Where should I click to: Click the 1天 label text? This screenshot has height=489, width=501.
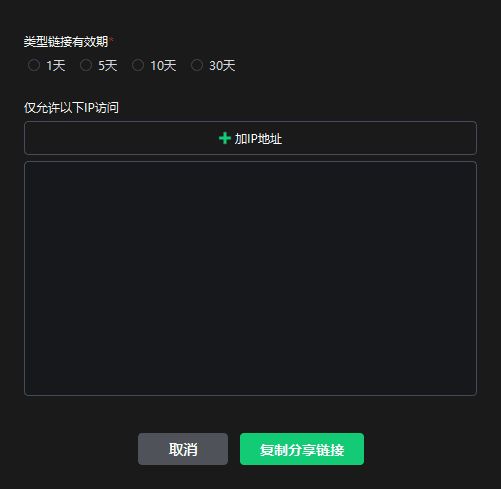56,65
